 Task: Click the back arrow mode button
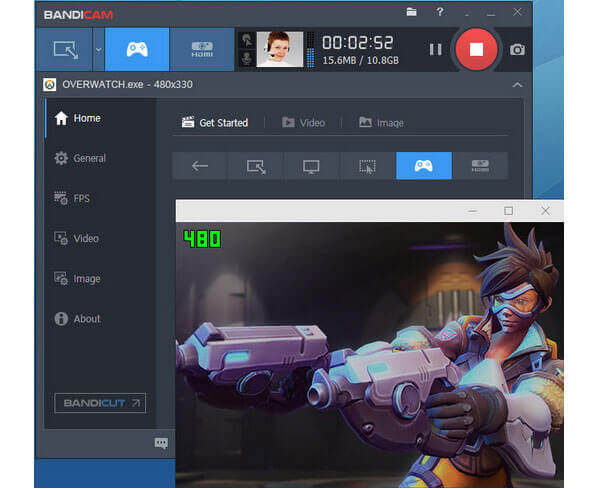tap(200, 166)
